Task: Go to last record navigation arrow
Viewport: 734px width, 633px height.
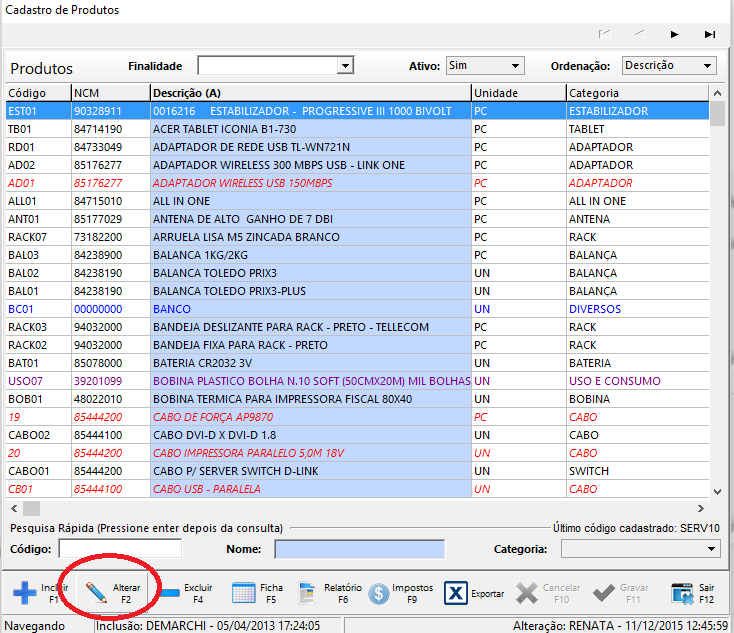Action: 710,34
